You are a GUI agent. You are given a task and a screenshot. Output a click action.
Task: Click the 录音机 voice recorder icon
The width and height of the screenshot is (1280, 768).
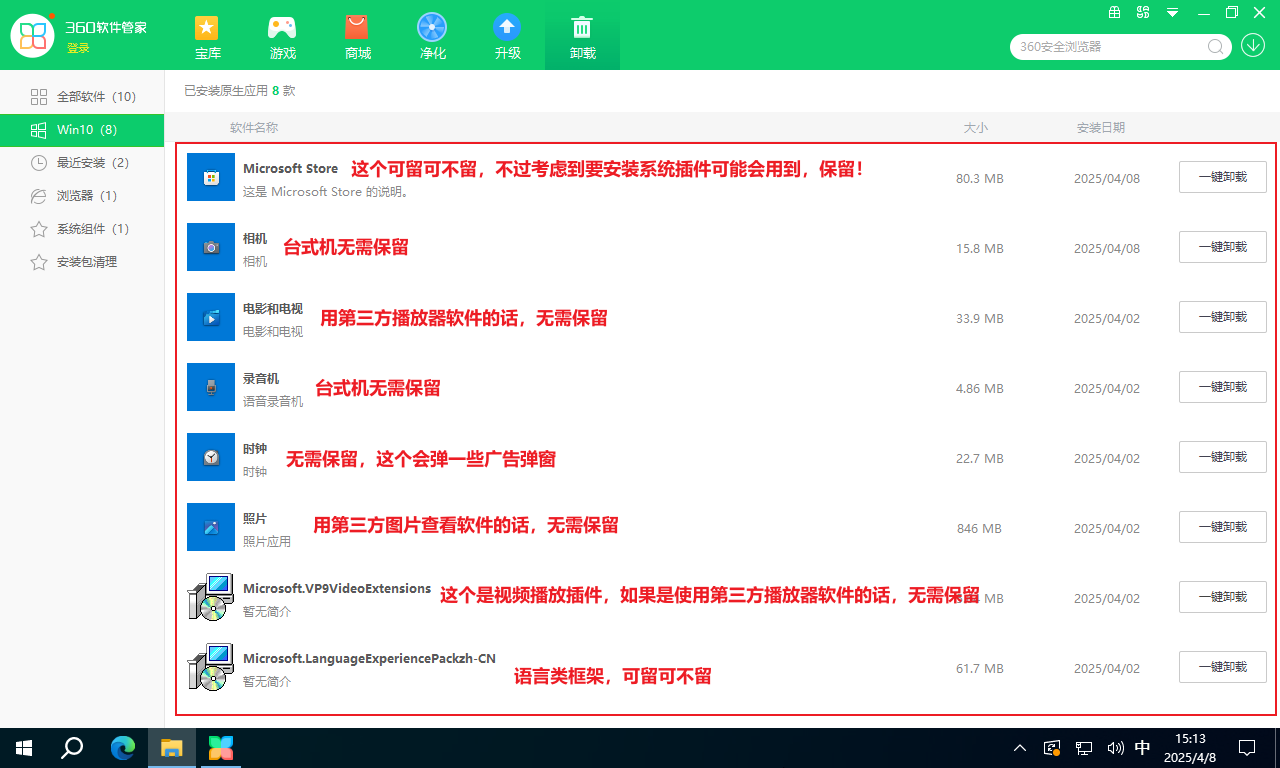[x=211, y=387]
